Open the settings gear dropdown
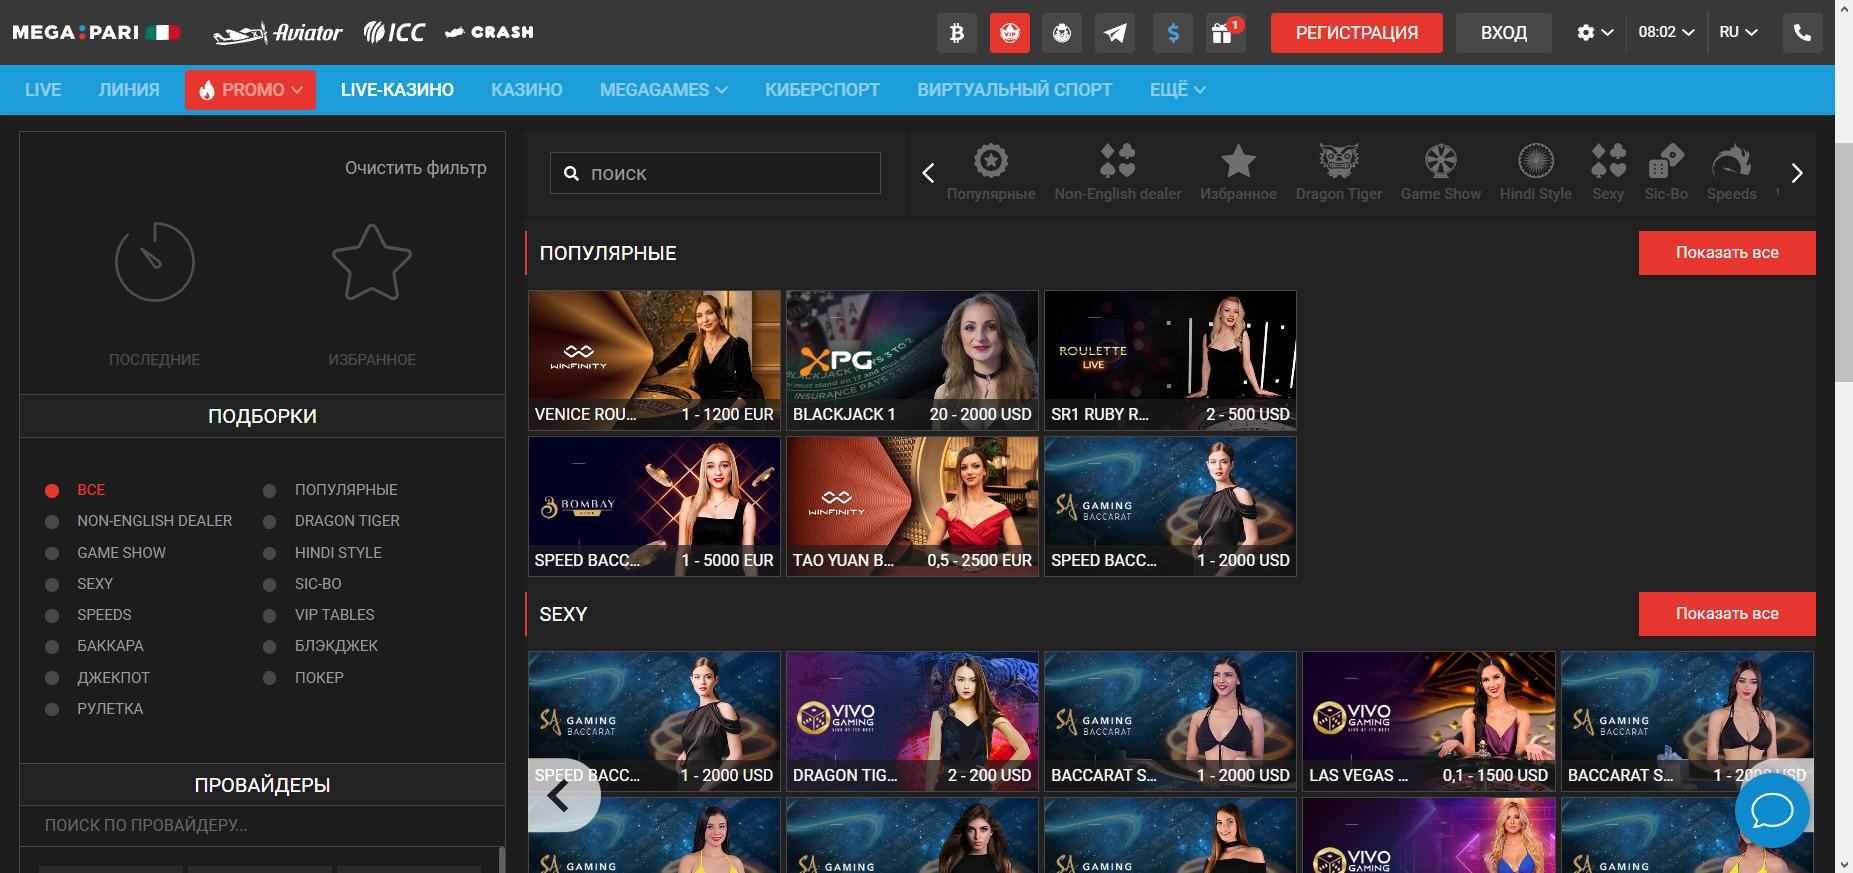Image resolution: width=1853 pixels, height=873 pixels. point(1595,33)
